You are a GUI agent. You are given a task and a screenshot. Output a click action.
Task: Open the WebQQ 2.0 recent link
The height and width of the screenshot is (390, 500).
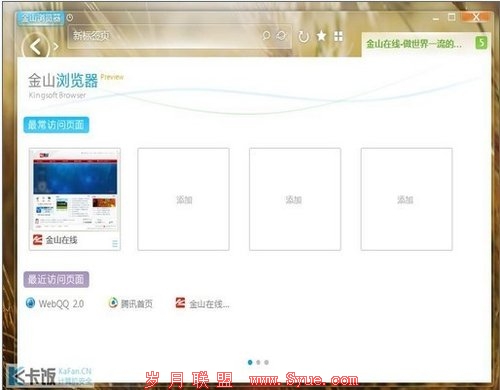(55, 304)
